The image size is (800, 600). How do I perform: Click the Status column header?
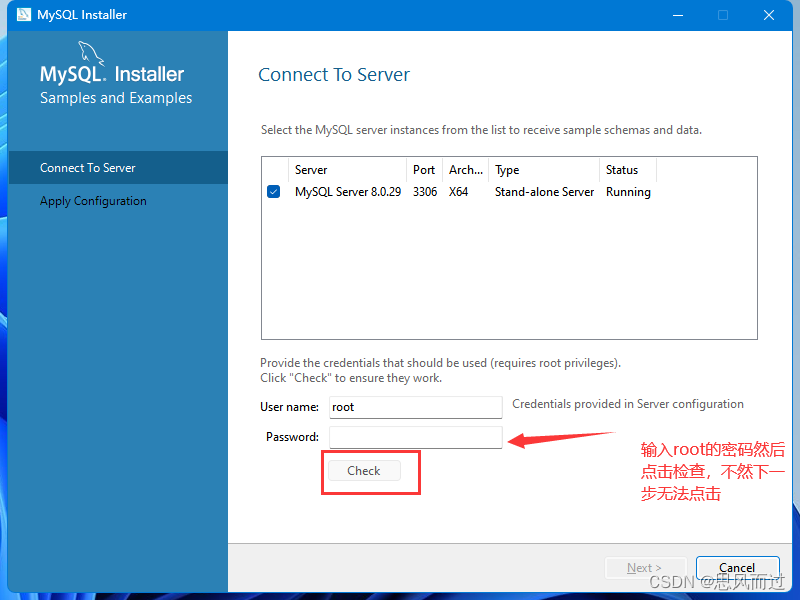point(628,170)
